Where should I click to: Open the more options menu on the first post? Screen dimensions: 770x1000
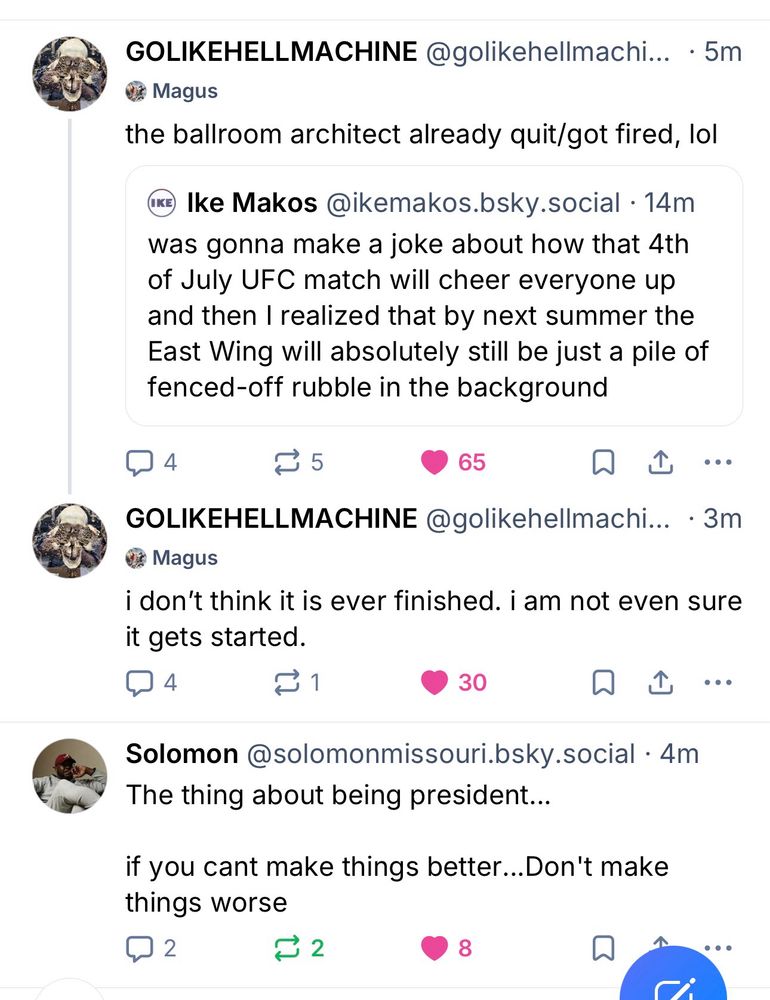(718, 462)
